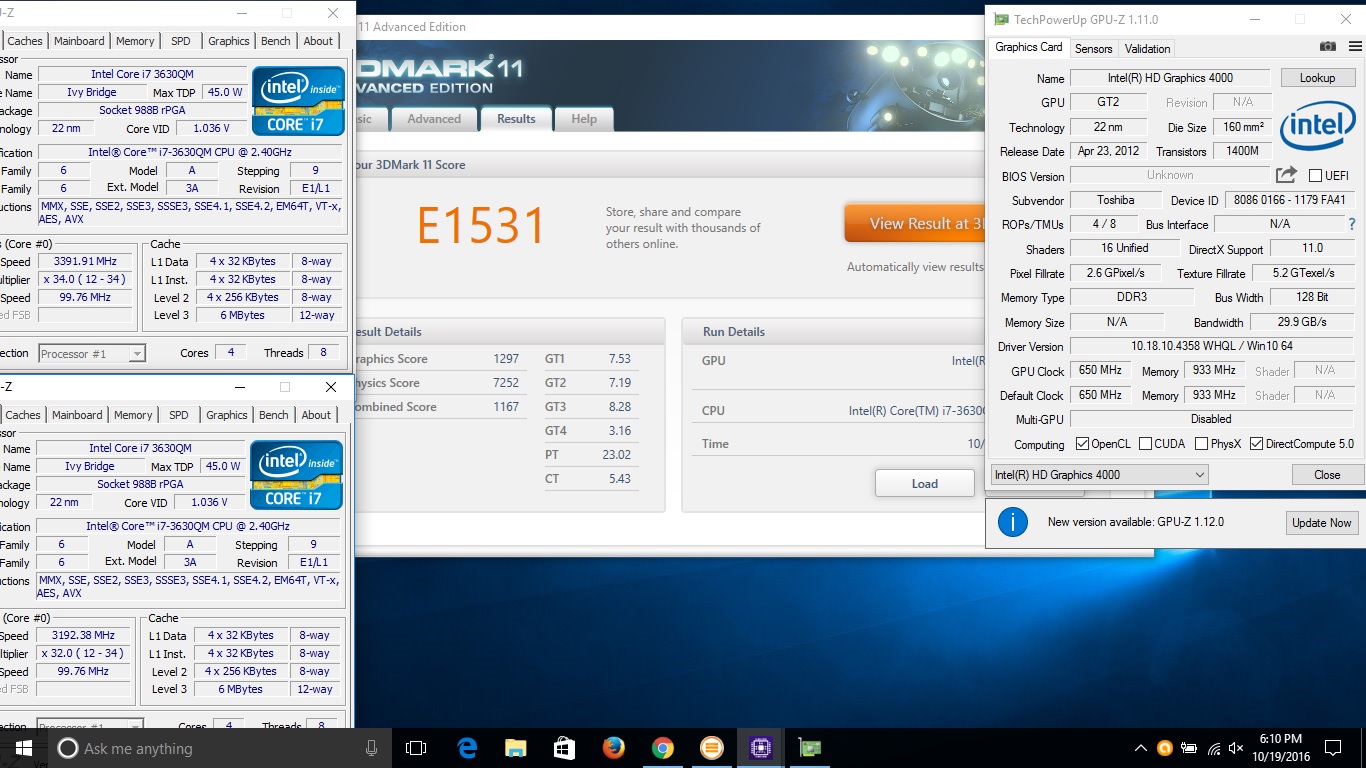Select Graphics Card tab in GPU-Z
Viewport: 1366px width, 768px height.
(1029, 47)
